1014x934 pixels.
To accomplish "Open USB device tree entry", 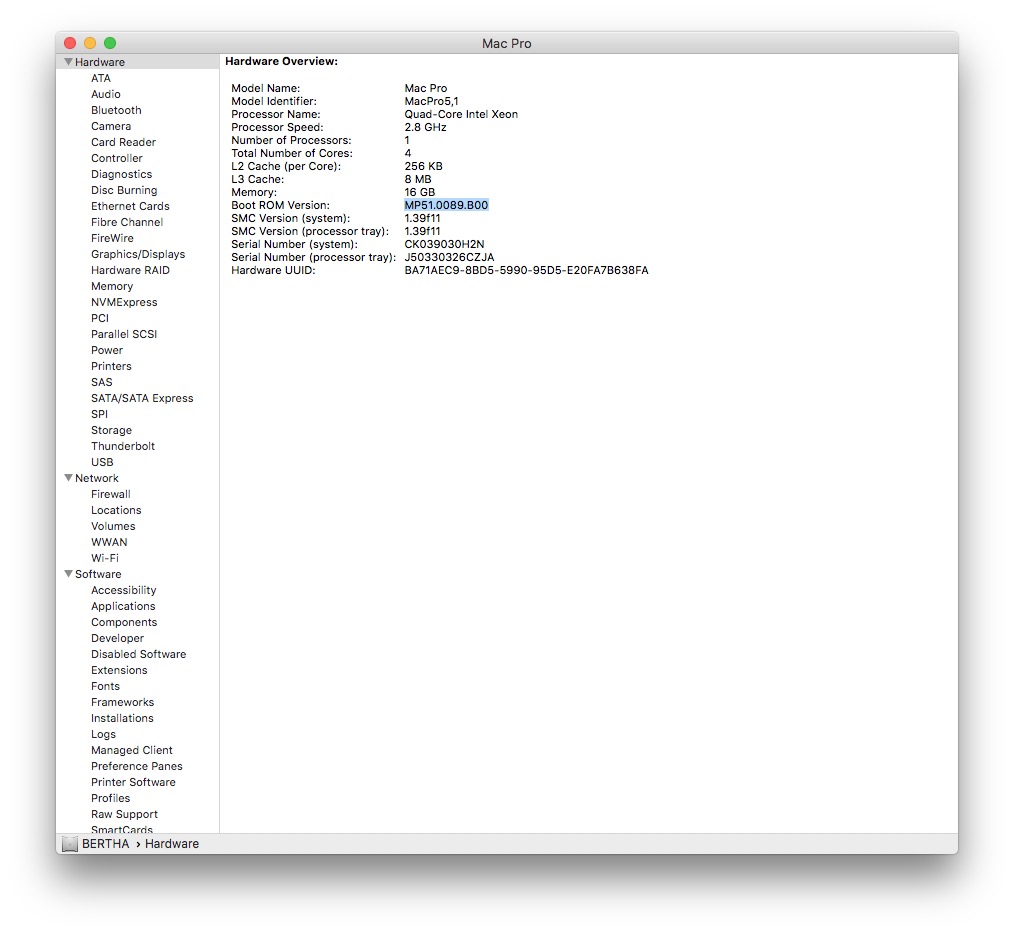I will pyautogui.click(x=102, y=462).
